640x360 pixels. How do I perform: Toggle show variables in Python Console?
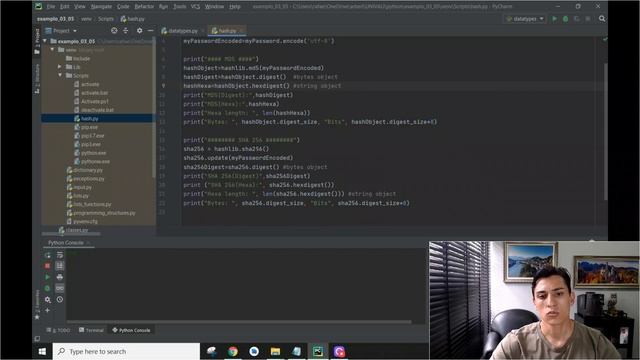[60, 288]
